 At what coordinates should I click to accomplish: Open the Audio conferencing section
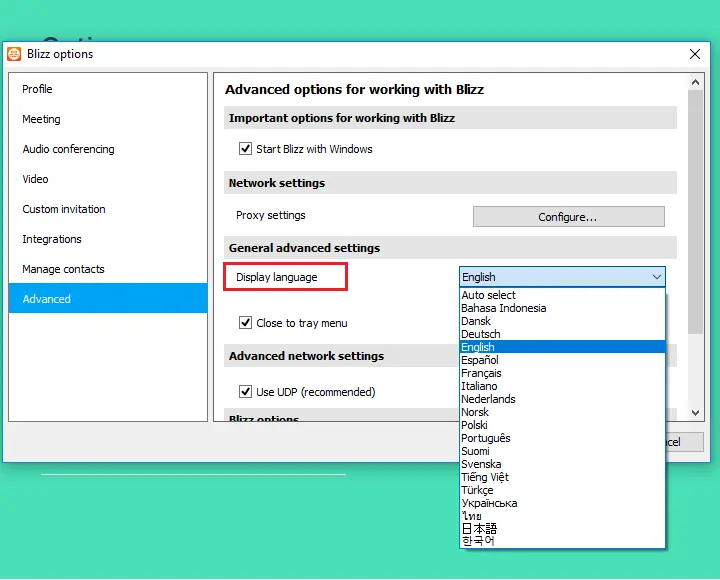pyautogui.click(x=108, y=149)
